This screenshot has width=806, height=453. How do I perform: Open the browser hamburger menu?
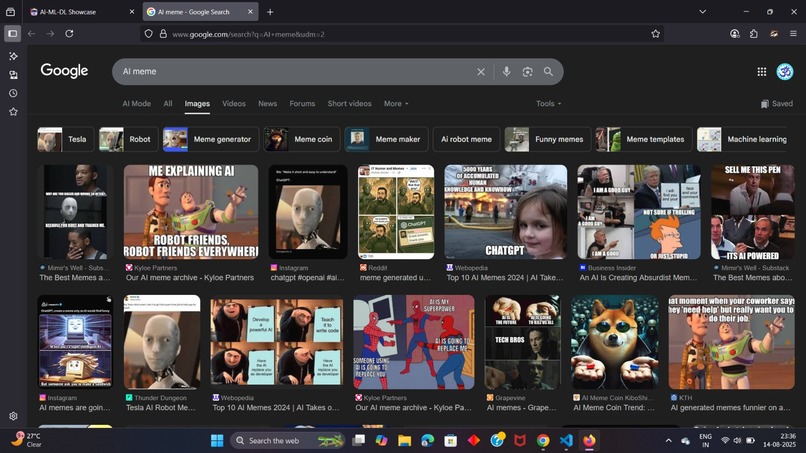tap(793, 34)
